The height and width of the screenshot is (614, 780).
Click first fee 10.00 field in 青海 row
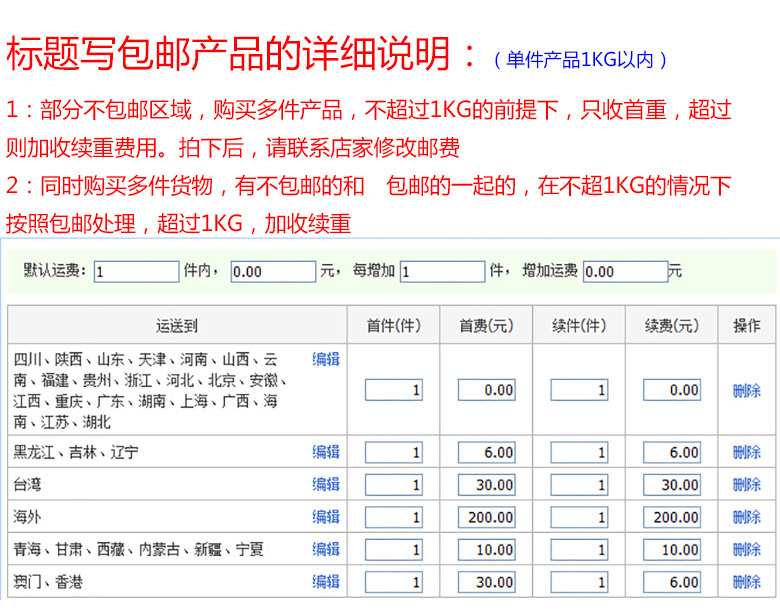coord(487,550)
